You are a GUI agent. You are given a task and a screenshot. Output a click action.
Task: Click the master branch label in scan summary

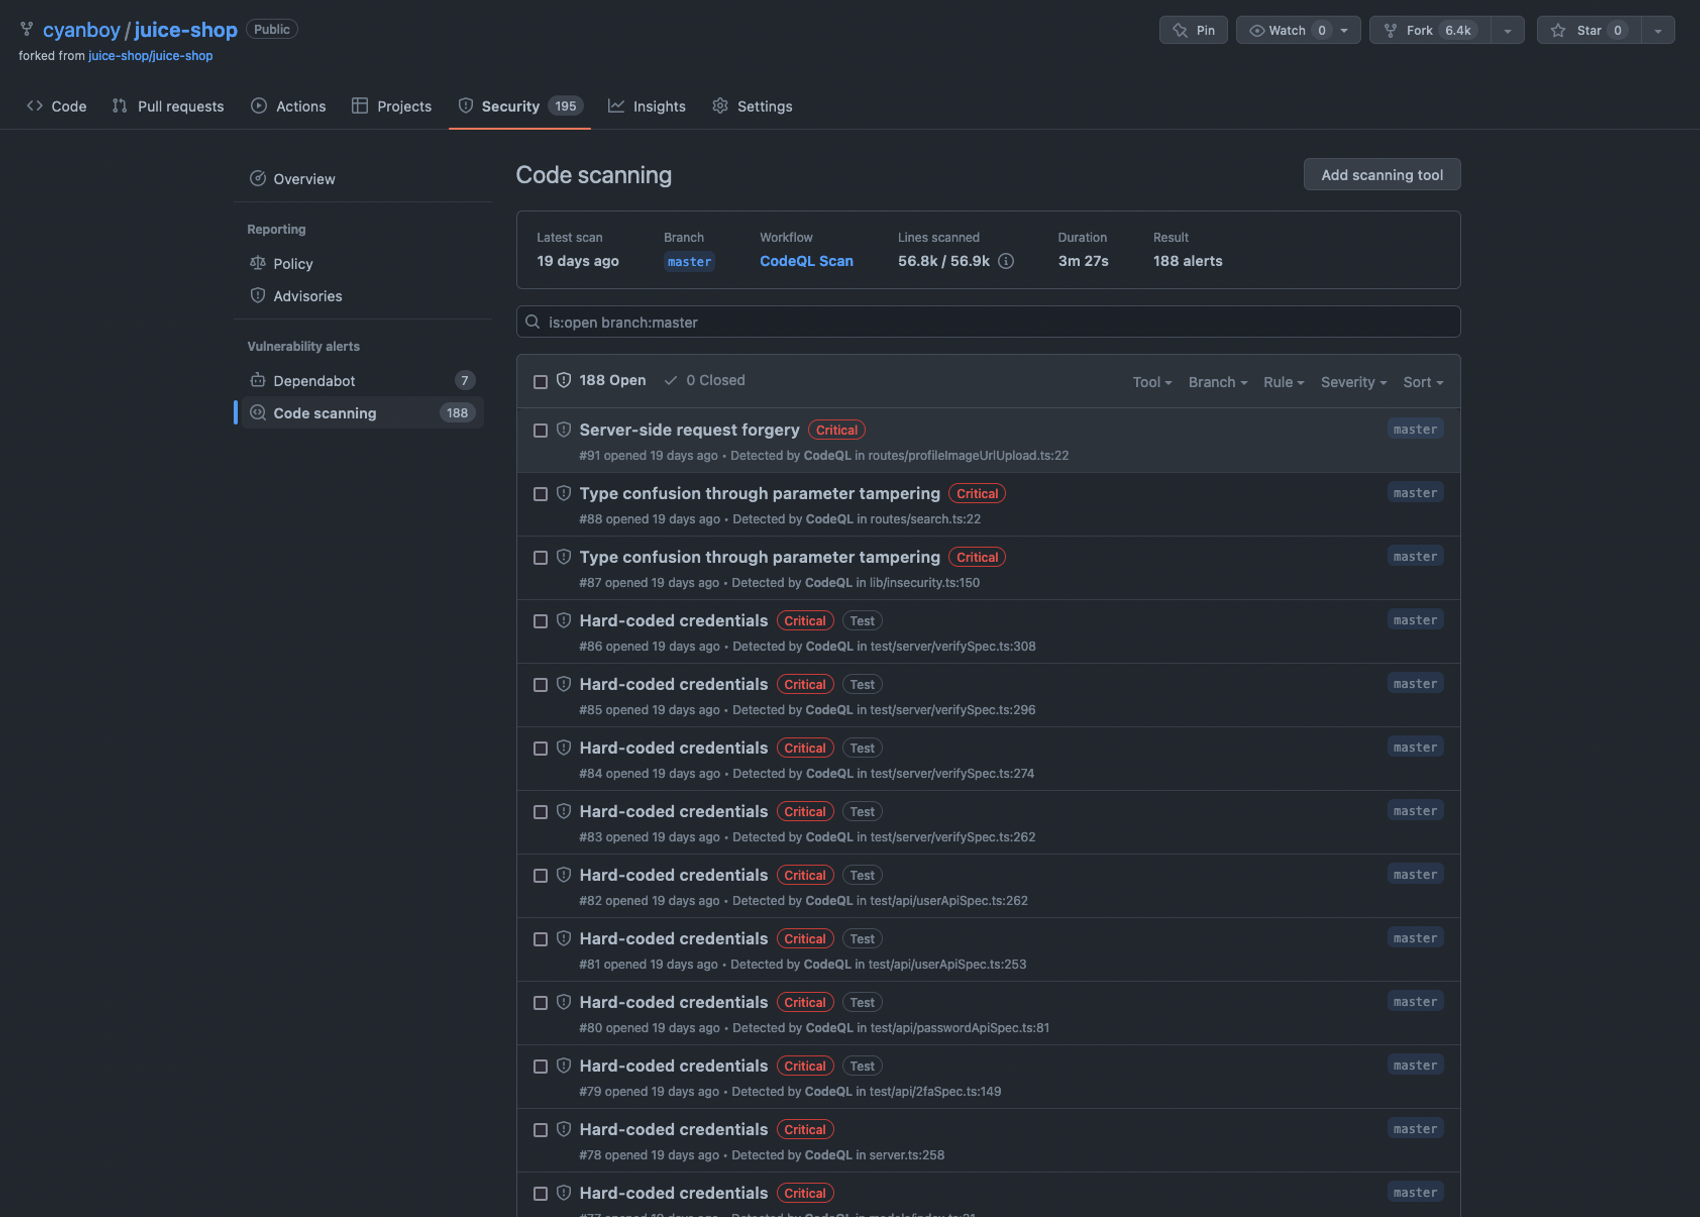(x=689, y=262)
